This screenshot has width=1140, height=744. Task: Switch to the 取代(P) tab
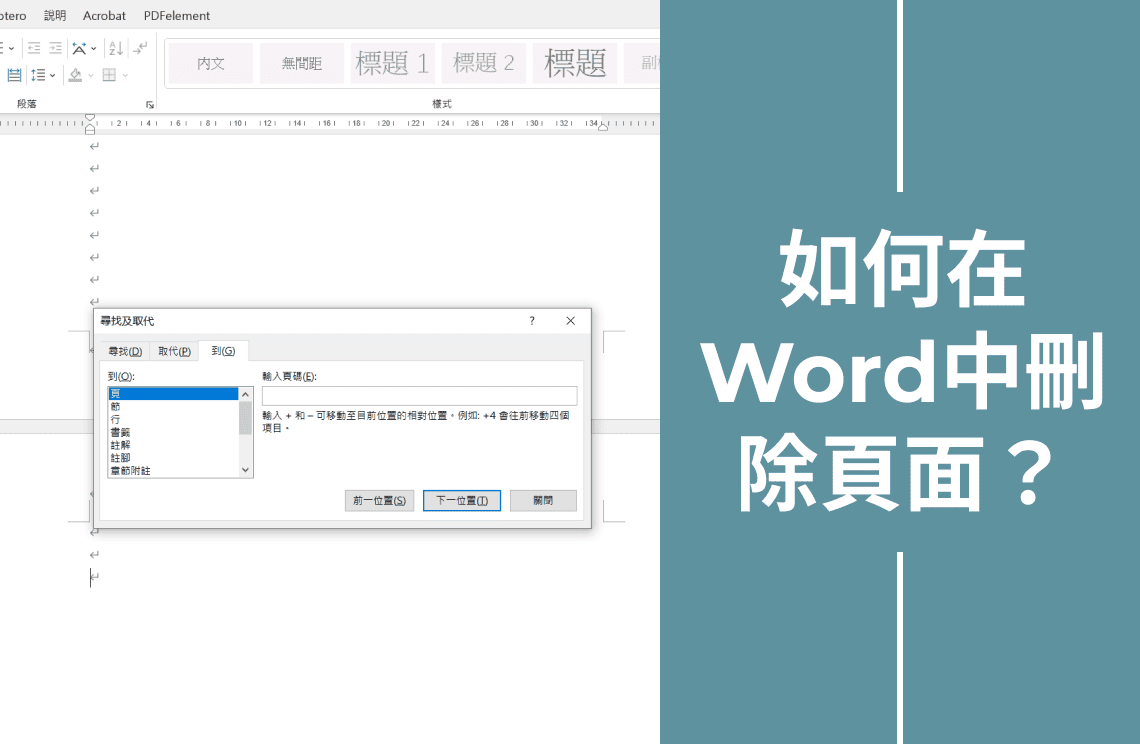click(x=174, y=351)
